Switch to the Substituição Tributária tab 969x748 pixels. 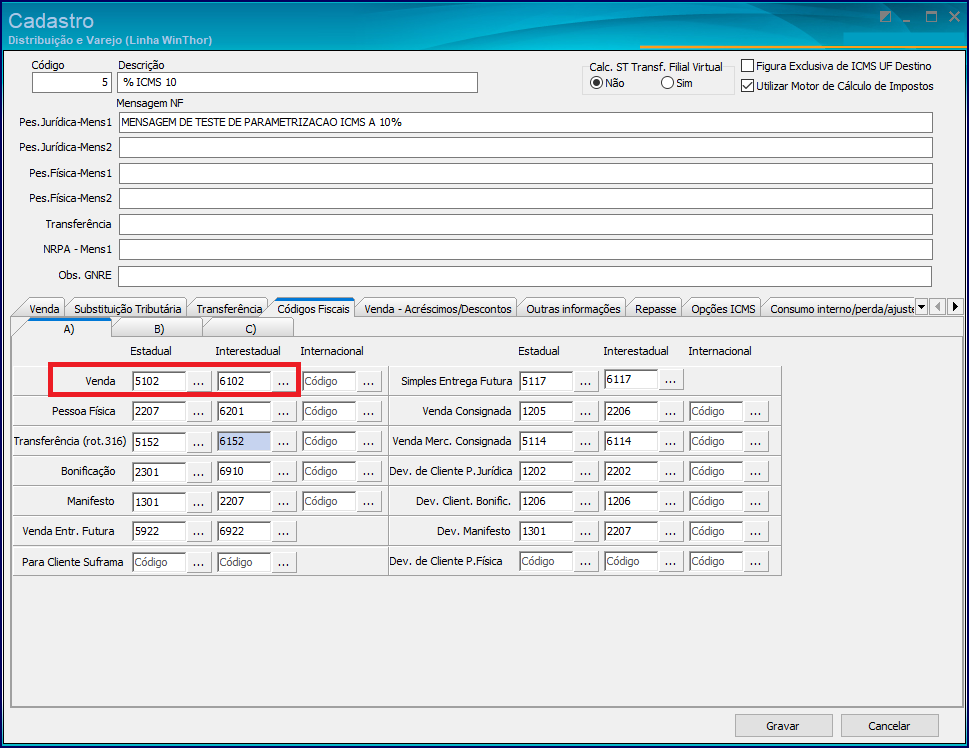click(127, 308)
